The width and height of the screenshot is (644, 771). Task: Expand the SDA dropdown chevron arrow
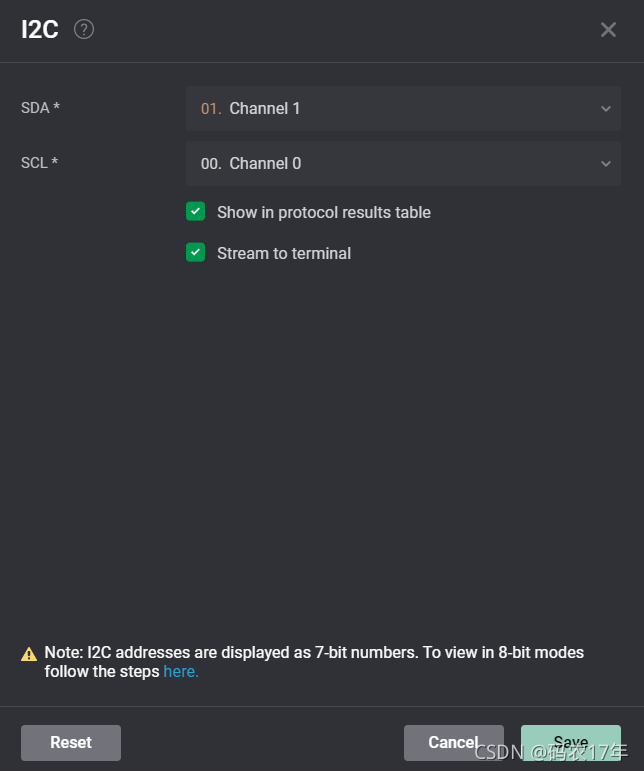605,109
